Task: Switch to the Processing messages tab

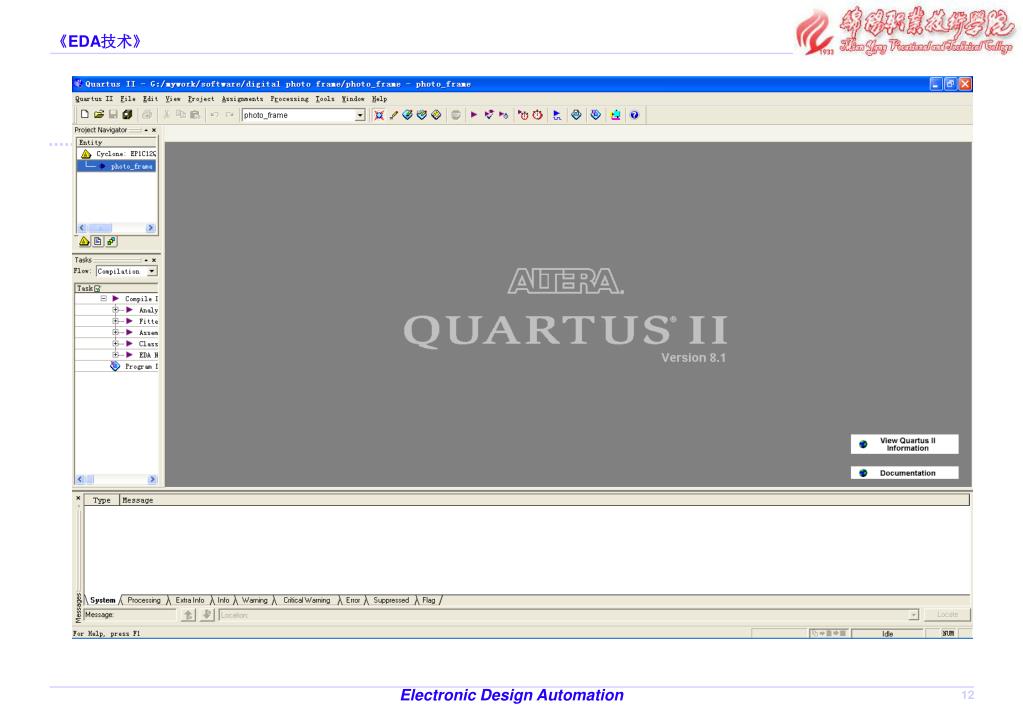Action: click(x=144, y=600)
